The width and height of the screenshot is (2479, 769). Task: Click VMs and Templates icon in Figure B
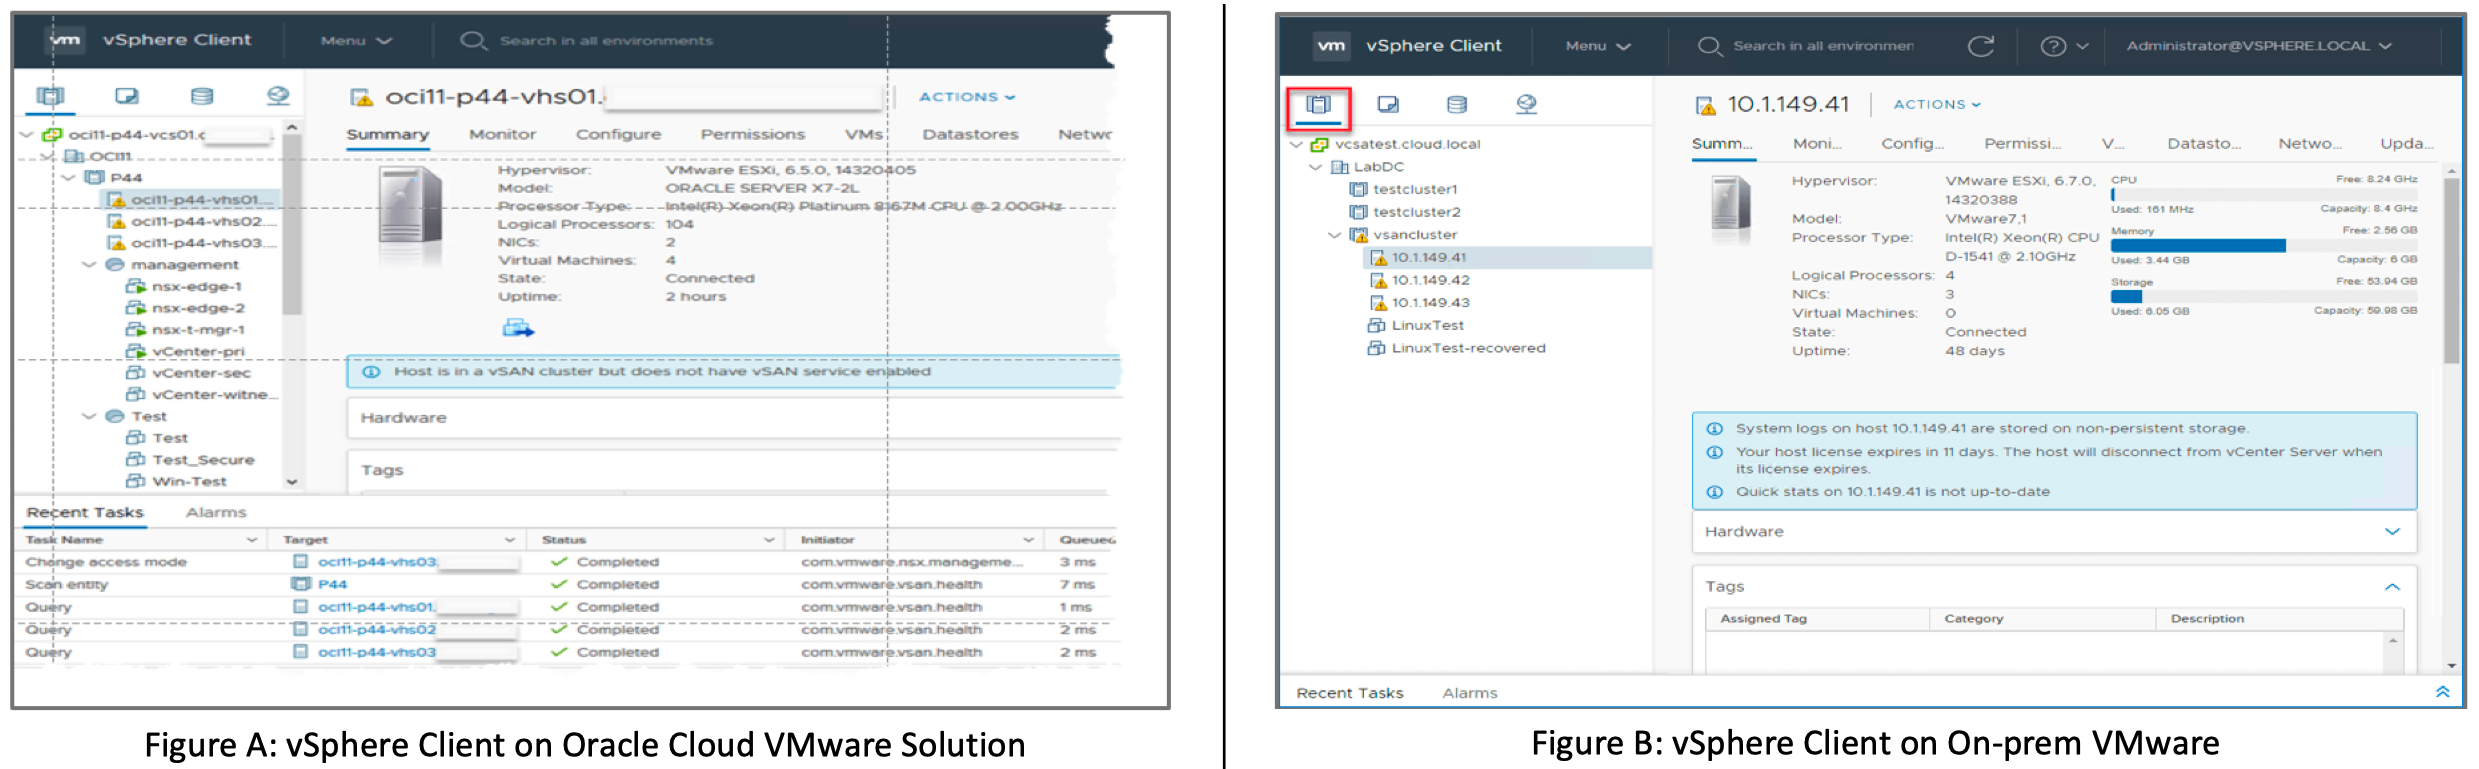coord(1388,104)
